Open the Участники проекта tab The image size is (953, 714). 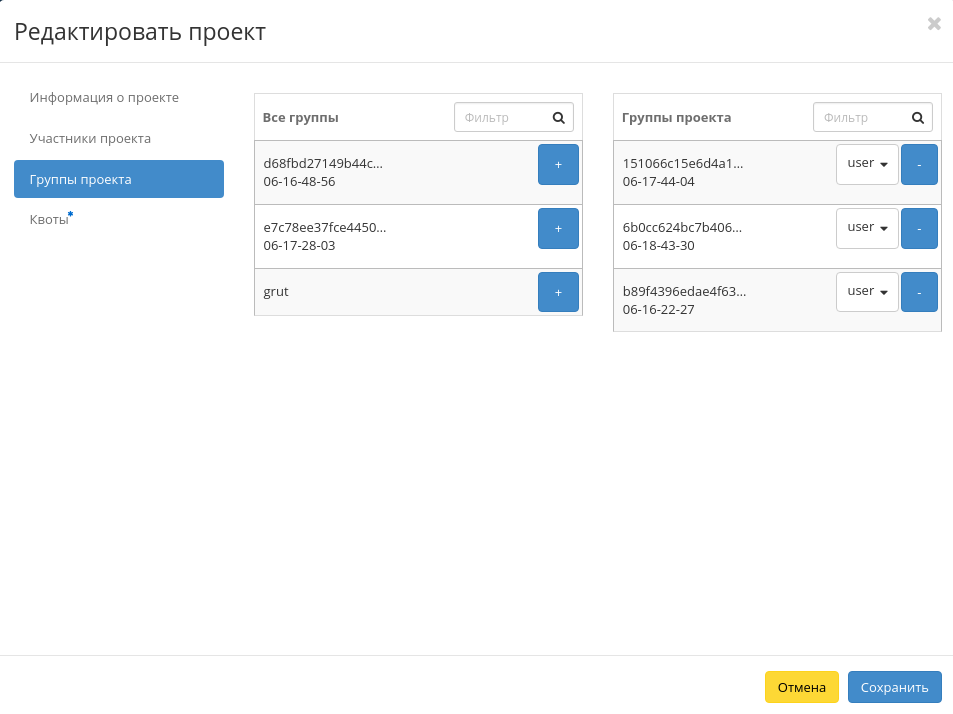tap(90, 138)
